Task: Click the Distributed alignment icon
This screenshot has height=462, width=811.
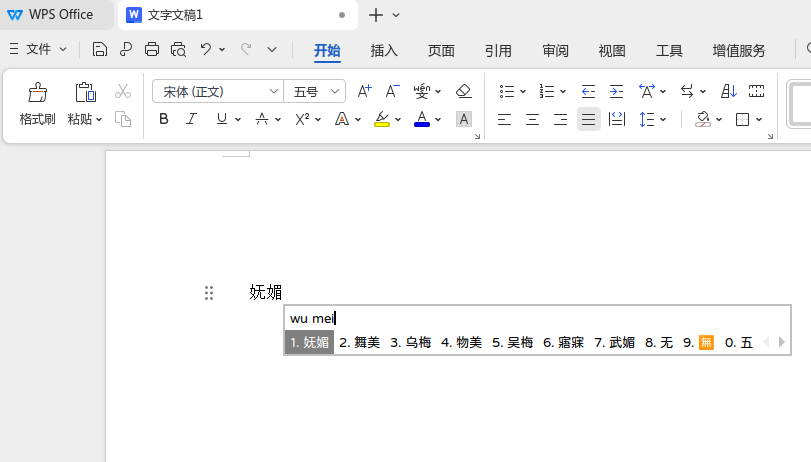Action: pyautogui.click(x=617, y=120)
